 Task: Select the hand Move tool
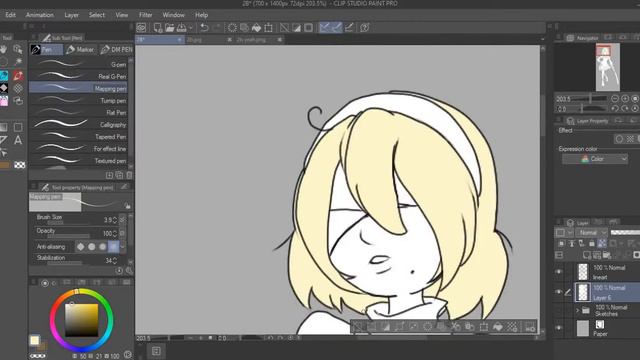point(4,49)
